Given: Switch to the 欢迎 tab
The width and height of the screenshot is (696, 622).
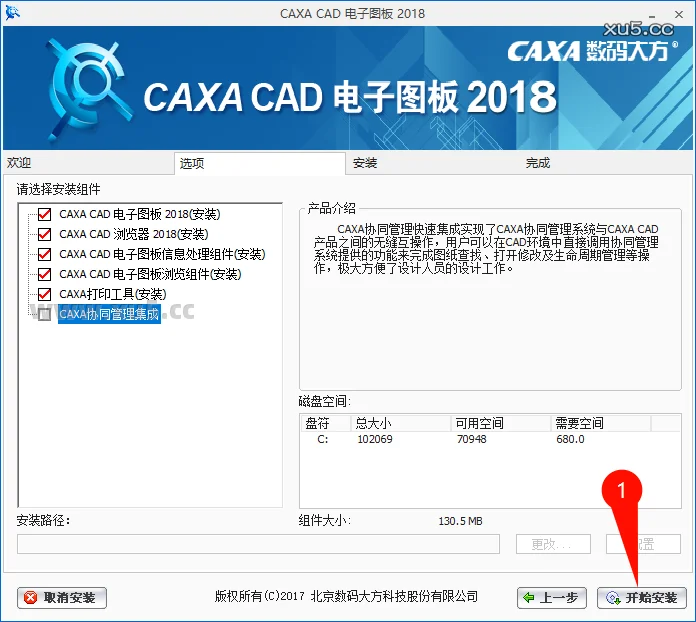Looking at the screenshot, I should tap(20, 163).
